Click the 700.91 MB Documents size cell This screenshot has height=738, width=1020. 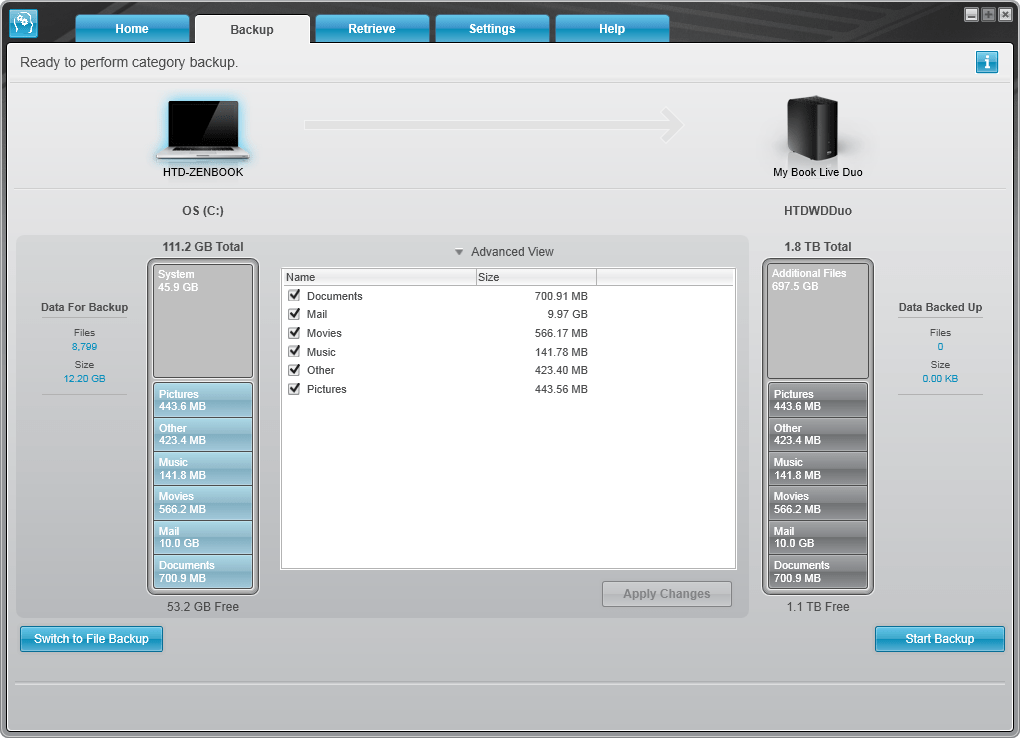click(x=561, y=296)
